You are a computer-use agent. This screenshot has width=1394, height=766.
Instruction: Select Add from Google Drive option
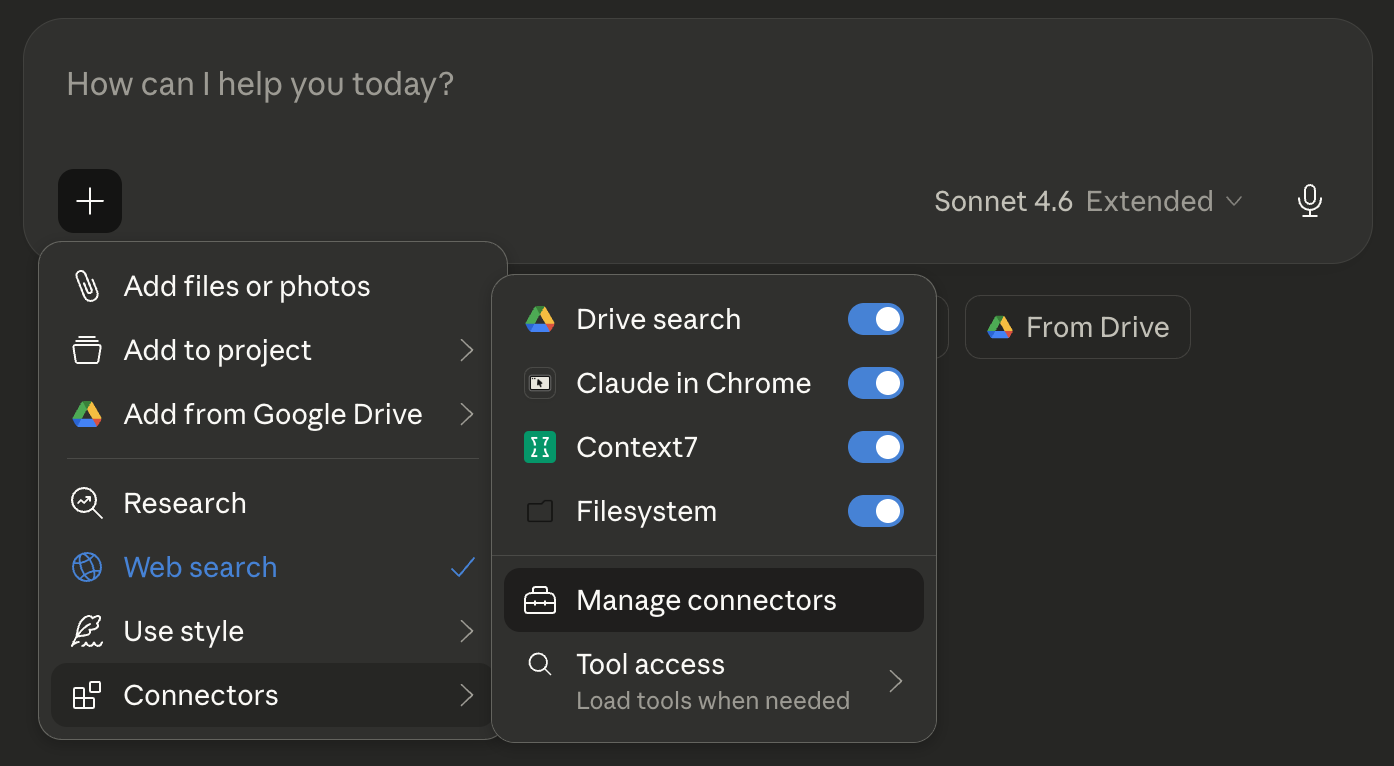tap(271, 414)
